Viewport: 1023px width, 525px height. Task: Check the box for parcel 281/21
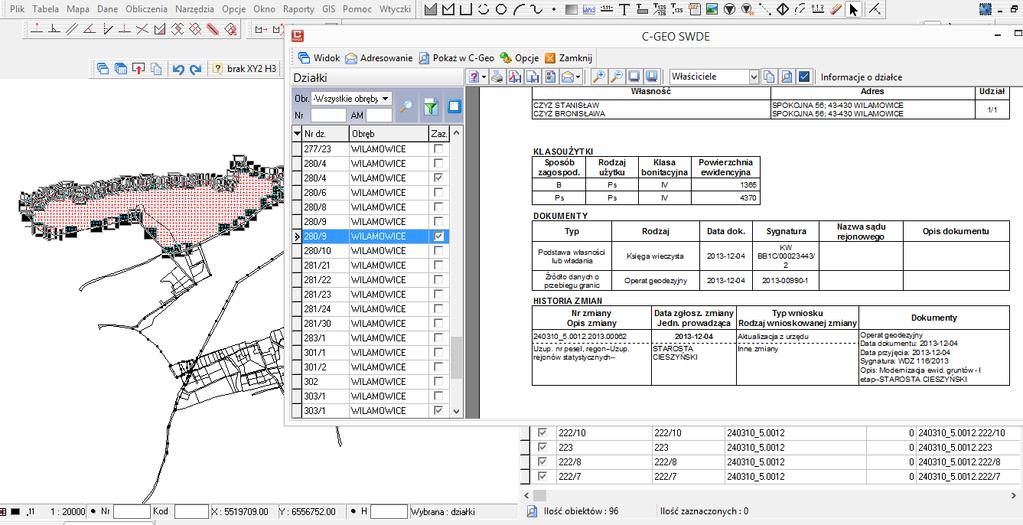(x=439, y=265)
